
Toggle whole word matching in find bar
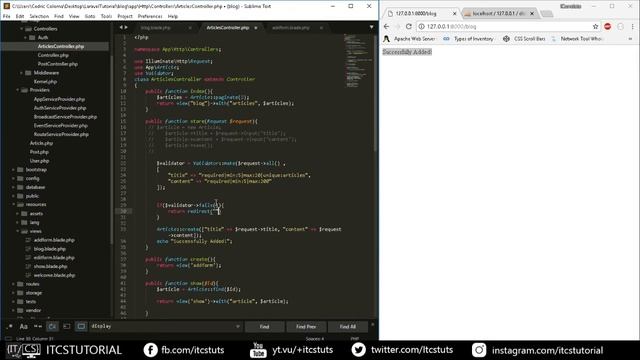click(x=38, y=327)
